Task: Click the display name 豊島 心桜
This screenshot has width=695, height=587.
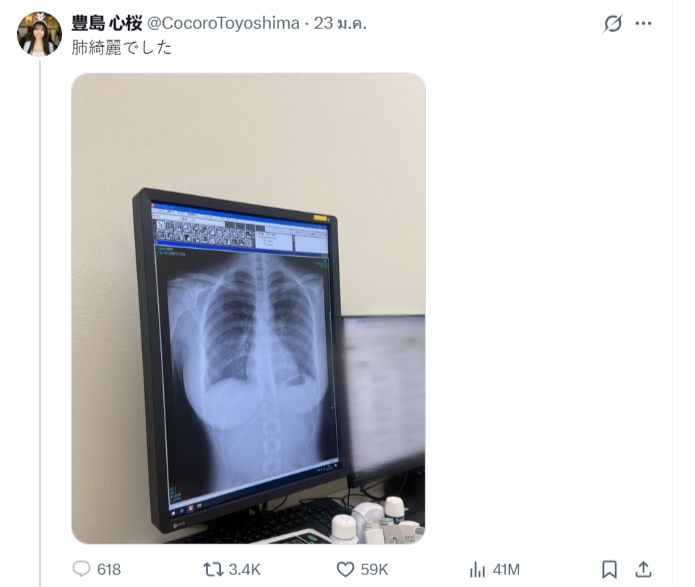Action: tap(106, 24)
